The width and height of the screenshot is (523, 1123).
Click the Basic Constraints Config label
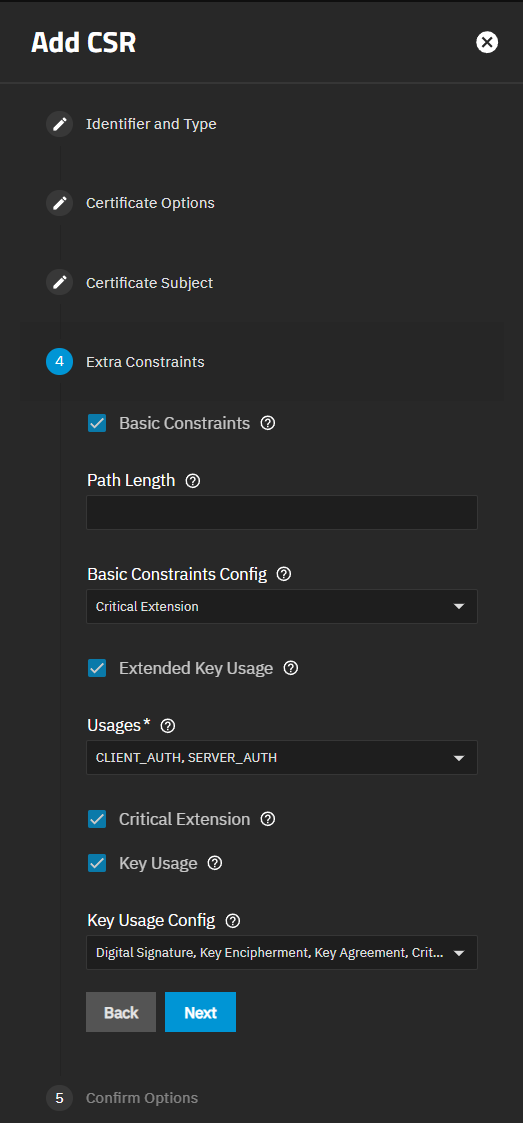177,574
